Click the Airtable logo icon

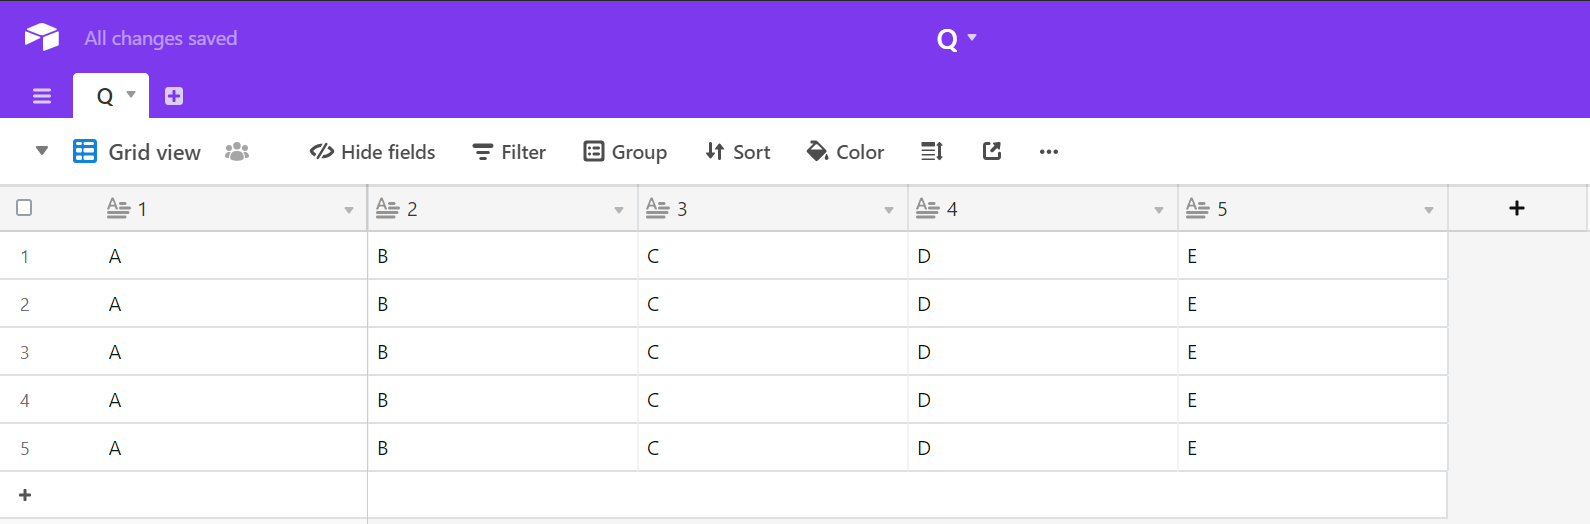(x=41, y=37)
